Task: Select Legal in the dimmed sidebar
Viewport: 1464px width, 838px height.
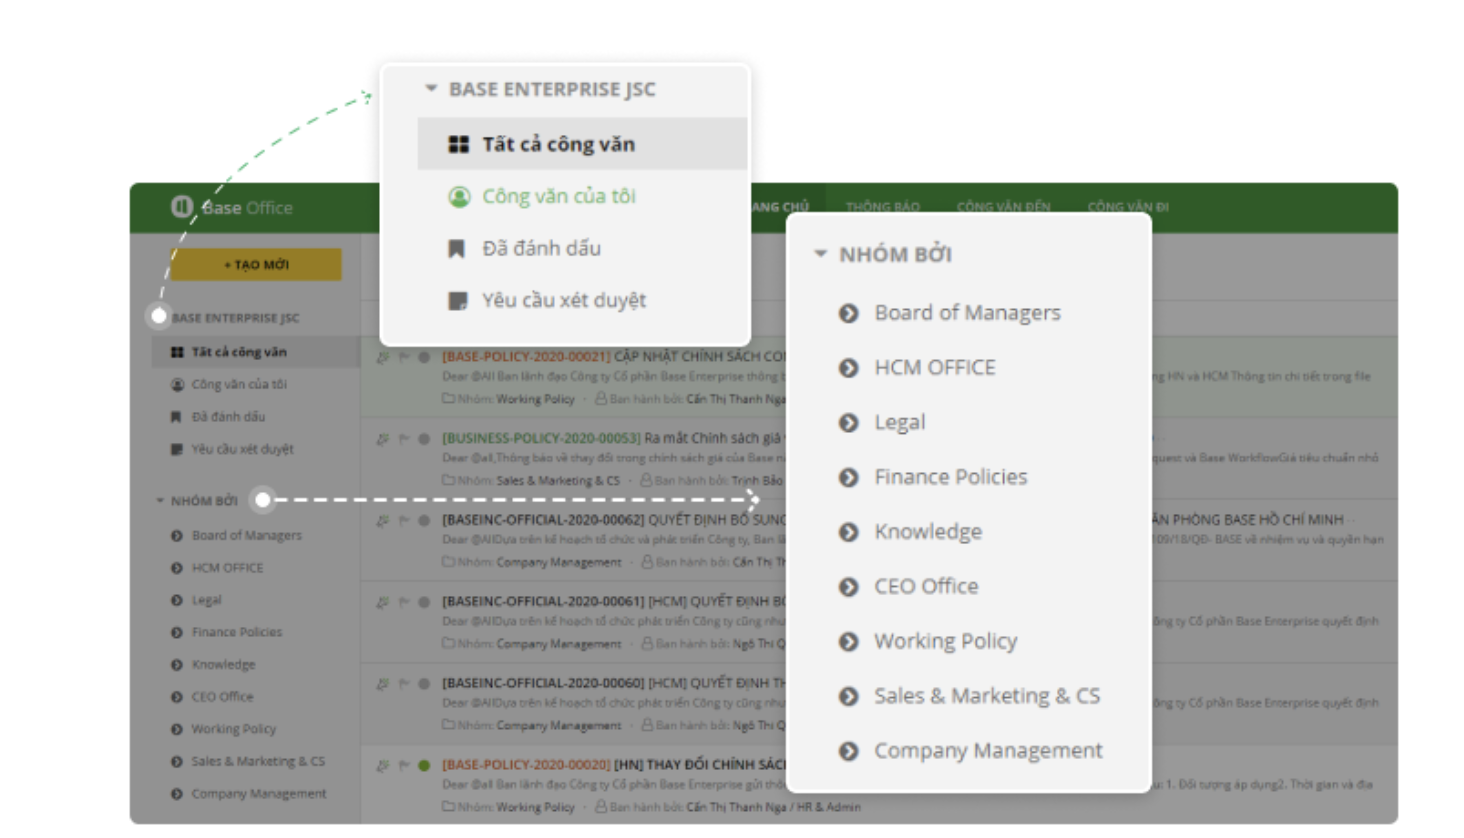Action: (x=206, y=600)
